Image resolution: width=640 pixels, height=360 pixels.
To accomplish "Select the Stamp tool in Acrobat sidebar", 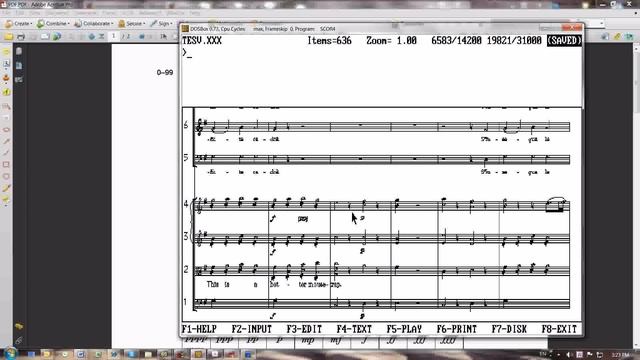I will [x=6, y=78].
